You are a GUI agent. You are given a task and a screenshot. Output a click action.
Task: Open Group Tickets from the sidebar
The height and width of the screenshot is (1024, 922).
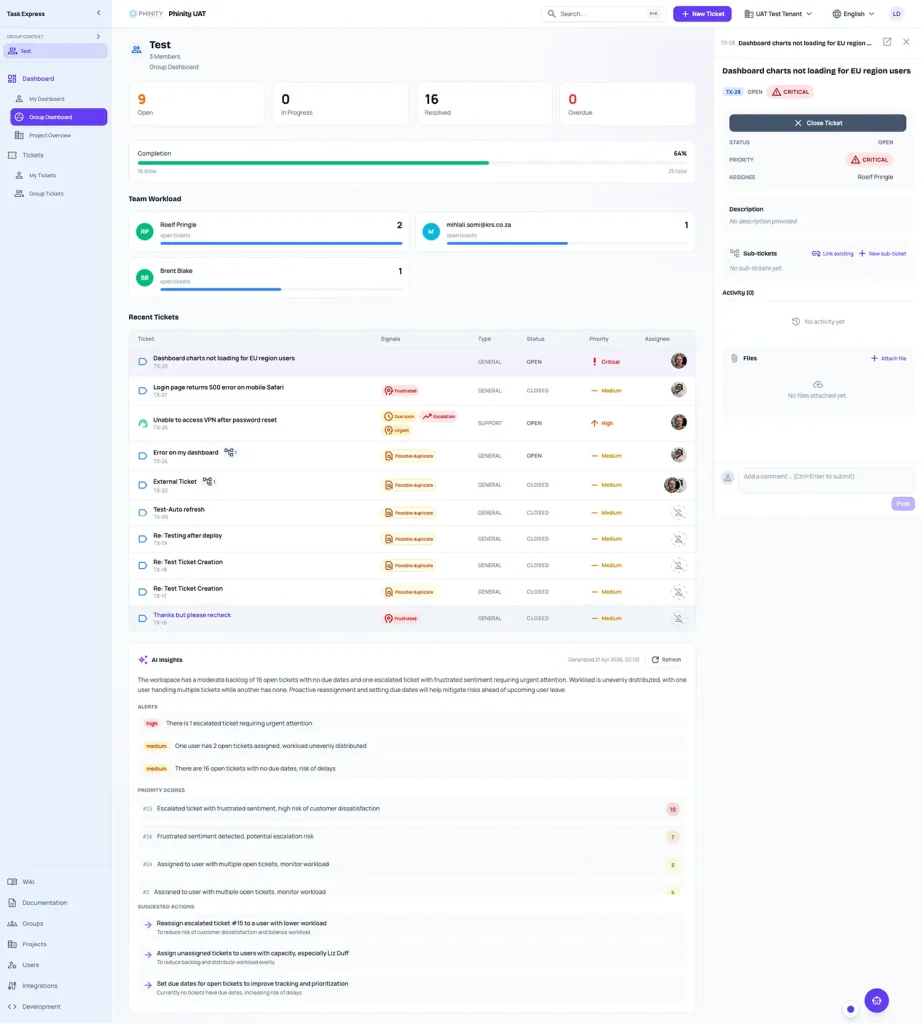tap(46, 194)
